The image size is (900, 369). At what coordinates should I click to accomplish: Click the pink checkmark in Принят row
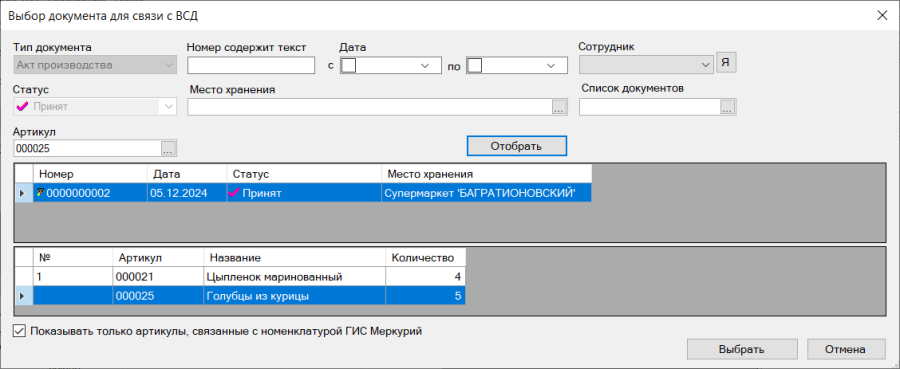[x=235, y=193]
